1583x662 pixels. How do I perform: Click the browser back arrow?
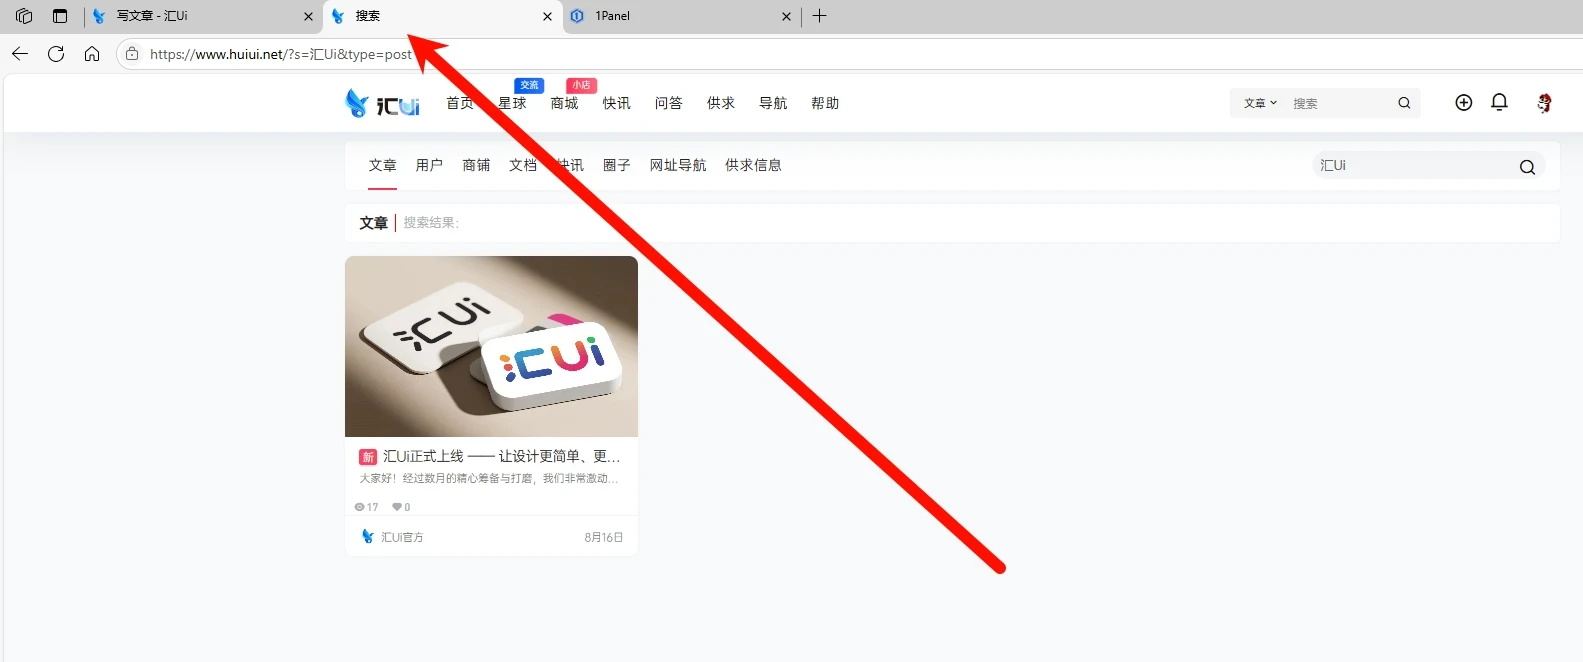(x=20, y=54)
